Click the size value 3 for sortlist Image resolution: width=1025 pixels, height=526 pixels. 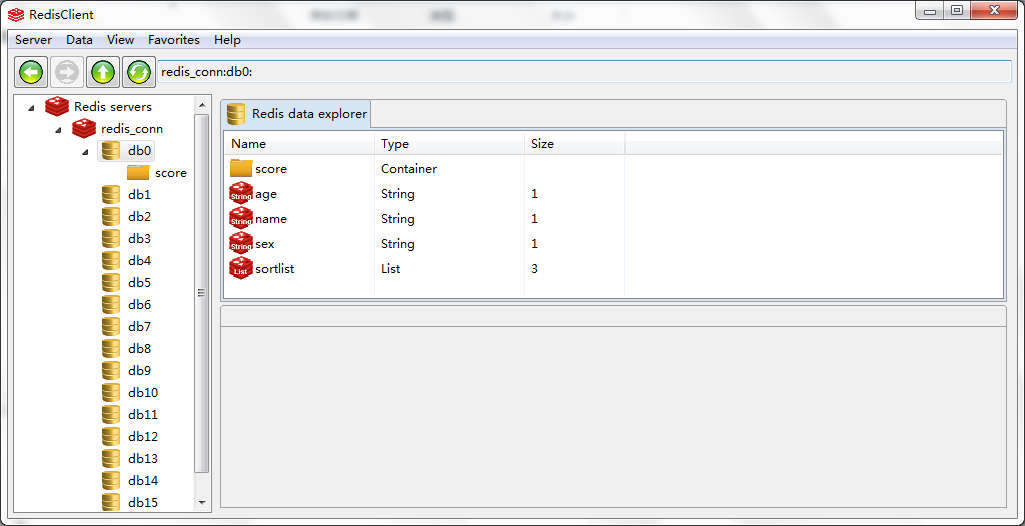[x=535, y=269]
